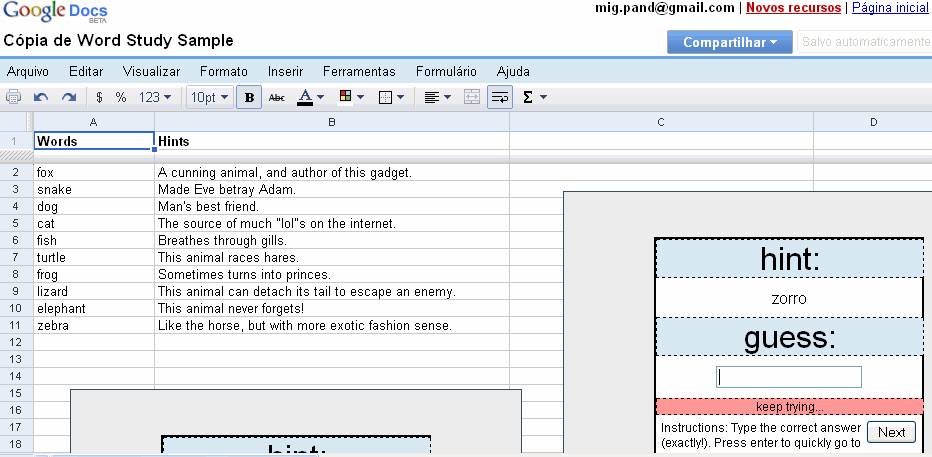This screenshot has height=457, width=932.
Task: Open the cell background color picker
Action: tap(351, 97)
